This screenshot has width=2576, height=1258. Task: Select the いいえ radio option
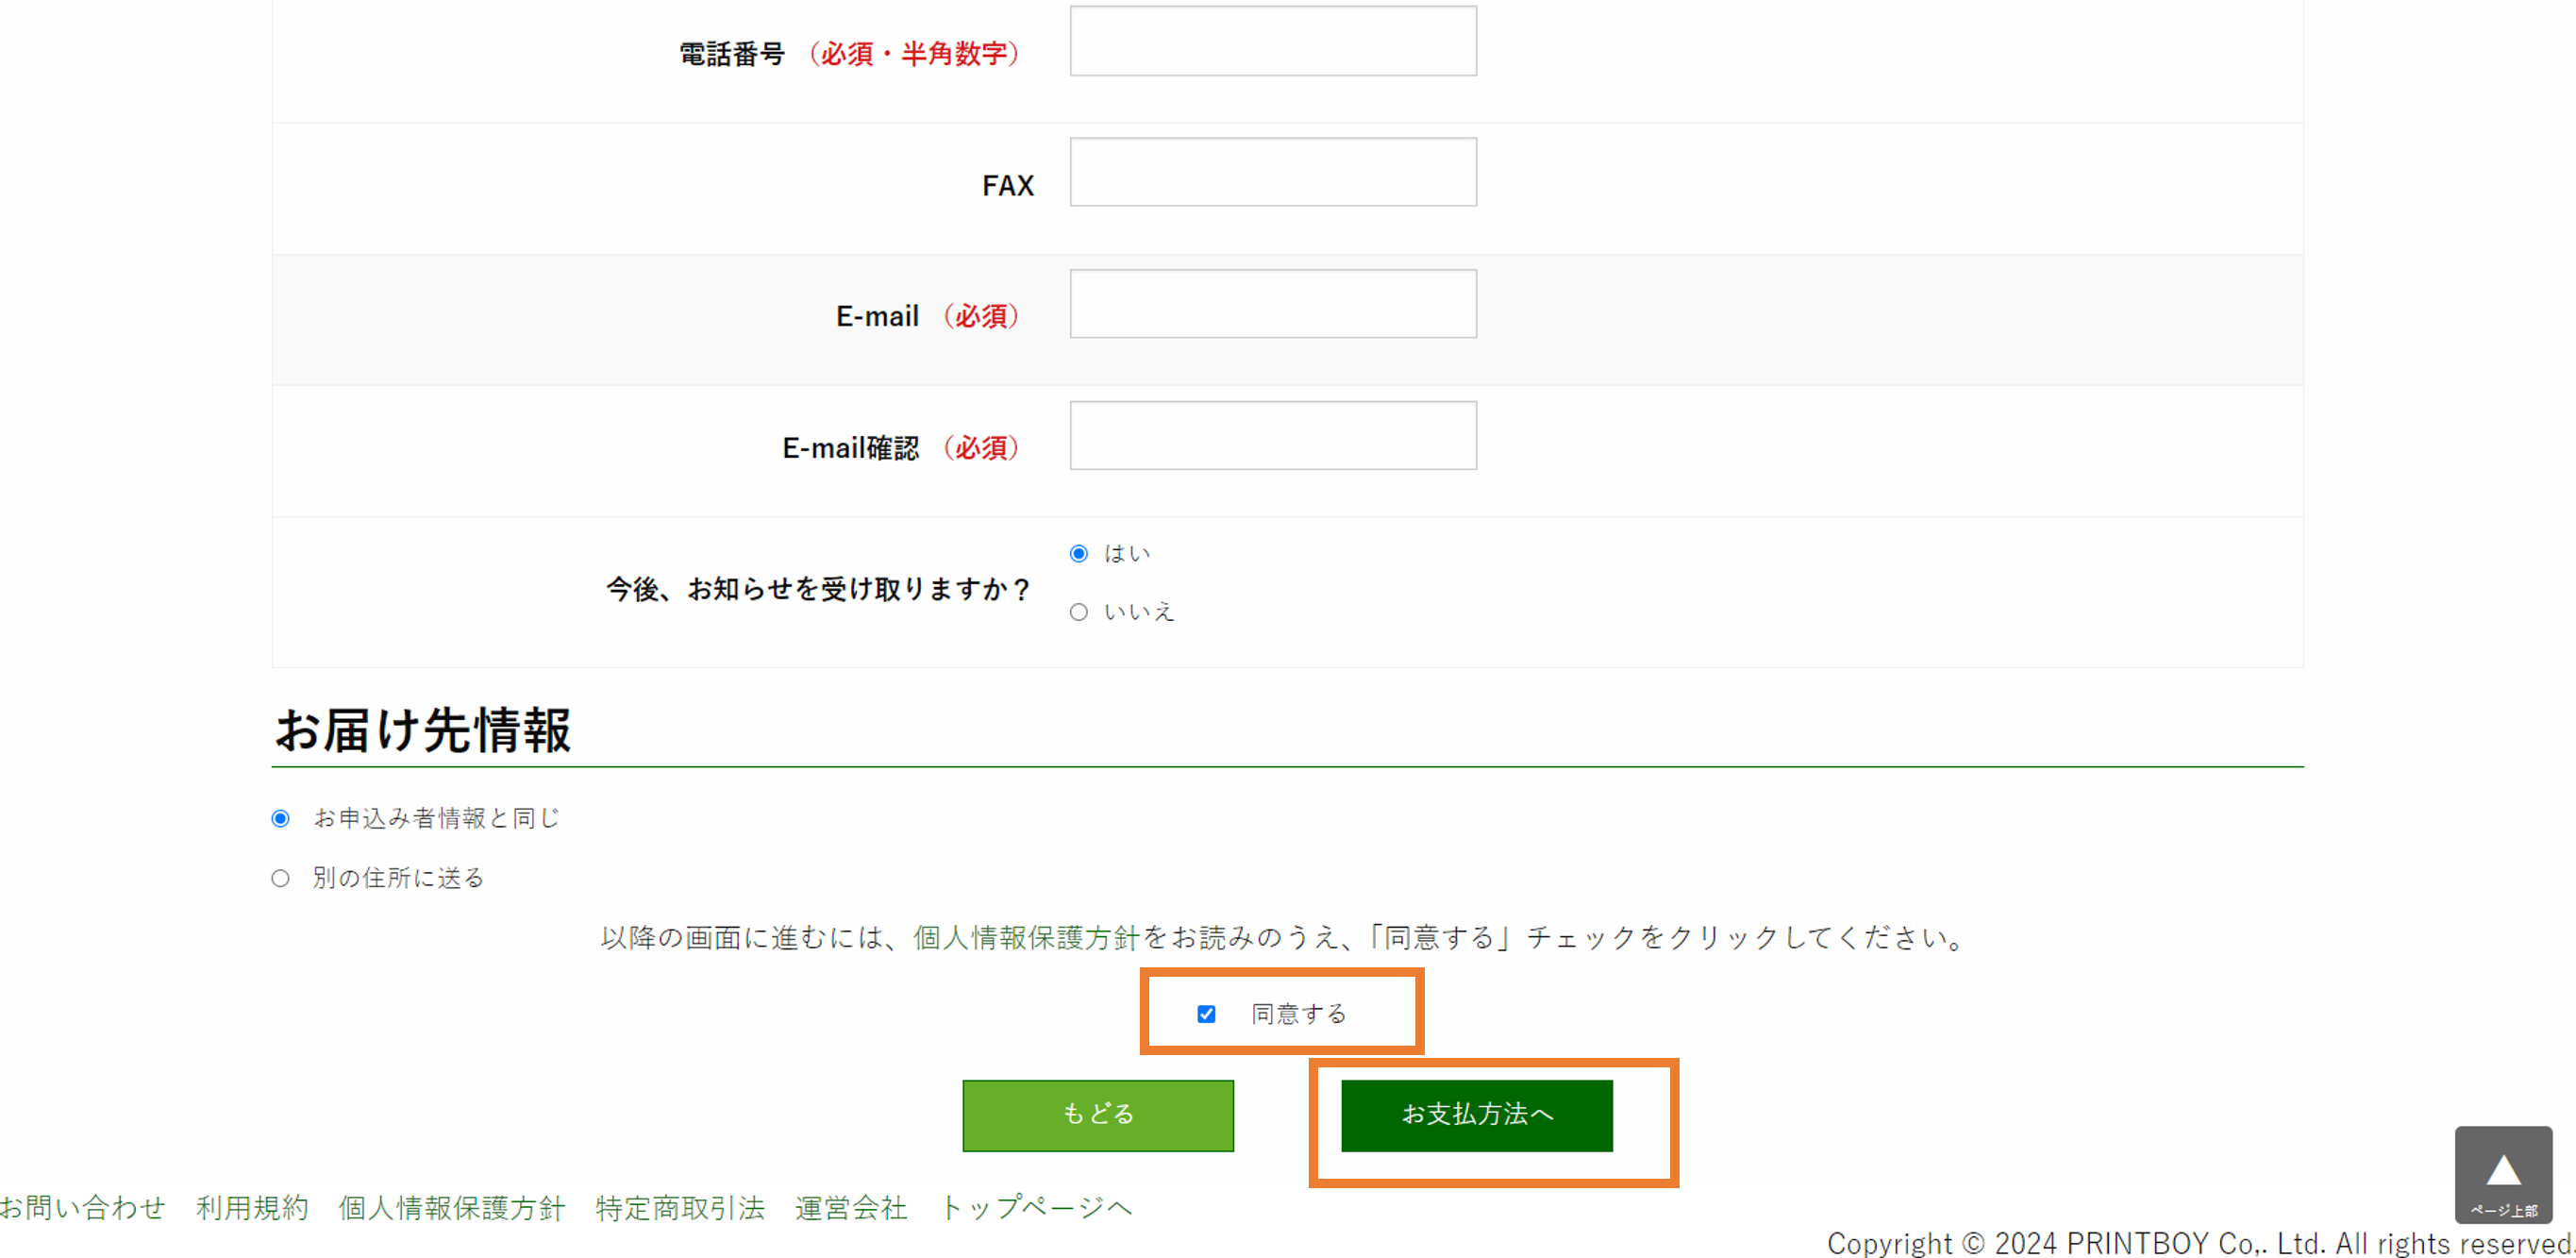(1078, 611)
